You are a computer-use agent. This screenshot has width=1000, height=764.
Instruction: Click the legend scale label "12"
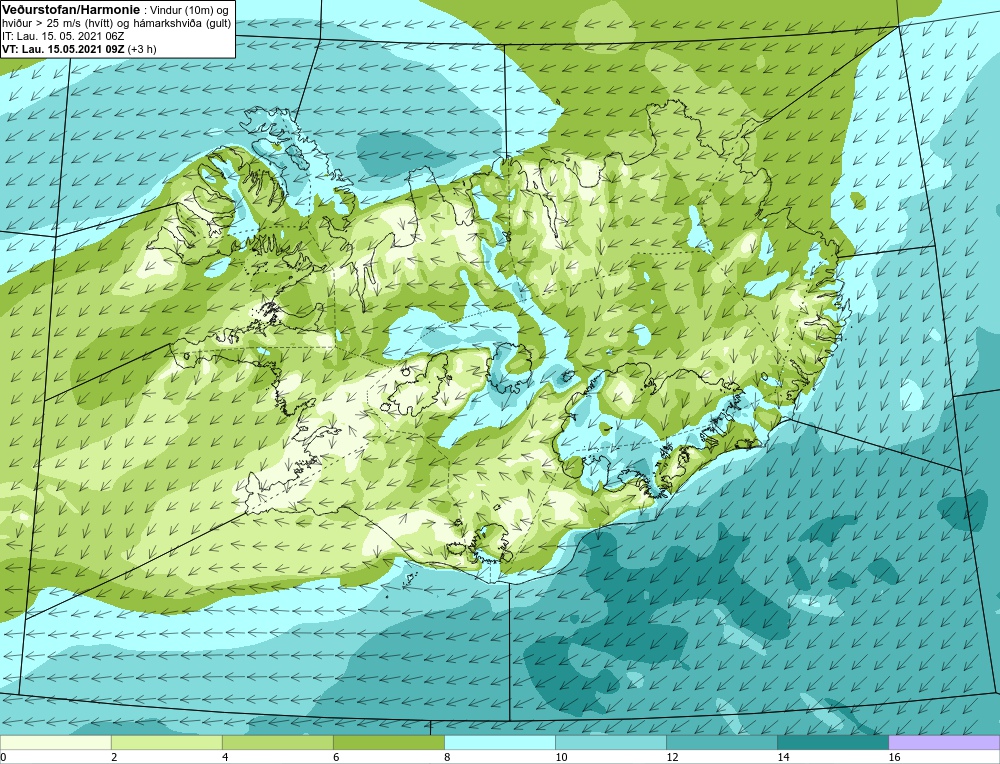672,757
